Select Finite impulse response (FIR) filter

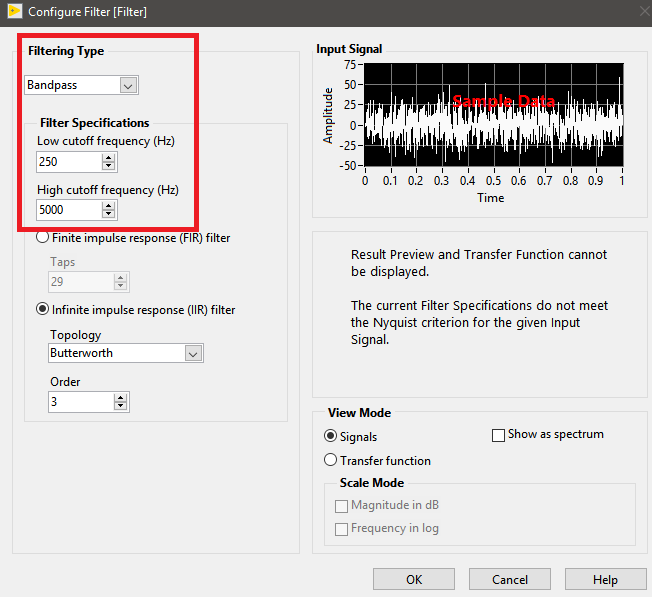(x=43, y=238)
